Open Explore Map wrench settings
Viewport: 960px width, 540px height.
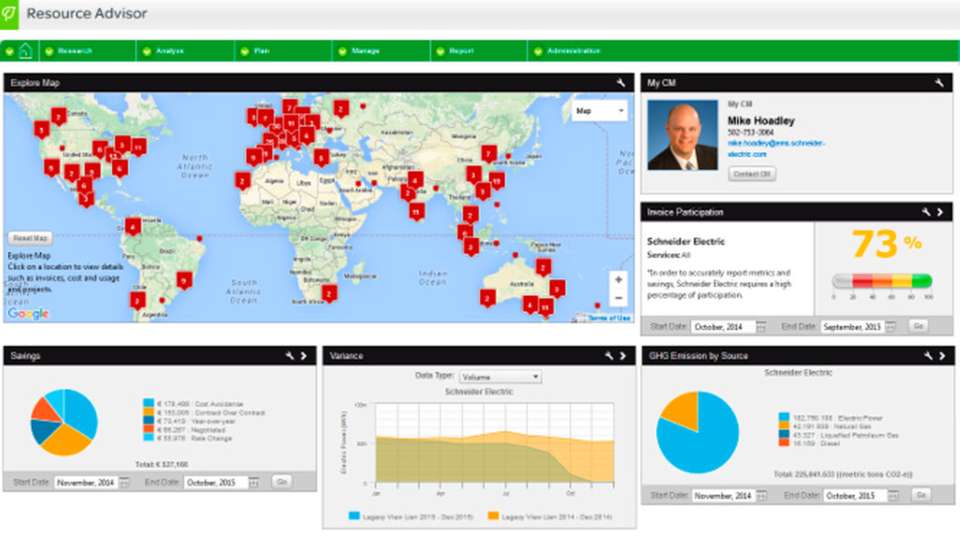click(x=621, y=83)
